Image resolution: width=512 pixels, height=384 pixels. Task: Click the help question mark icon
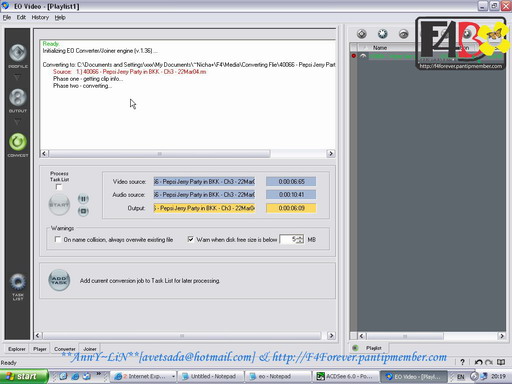(x=462, y=362)
